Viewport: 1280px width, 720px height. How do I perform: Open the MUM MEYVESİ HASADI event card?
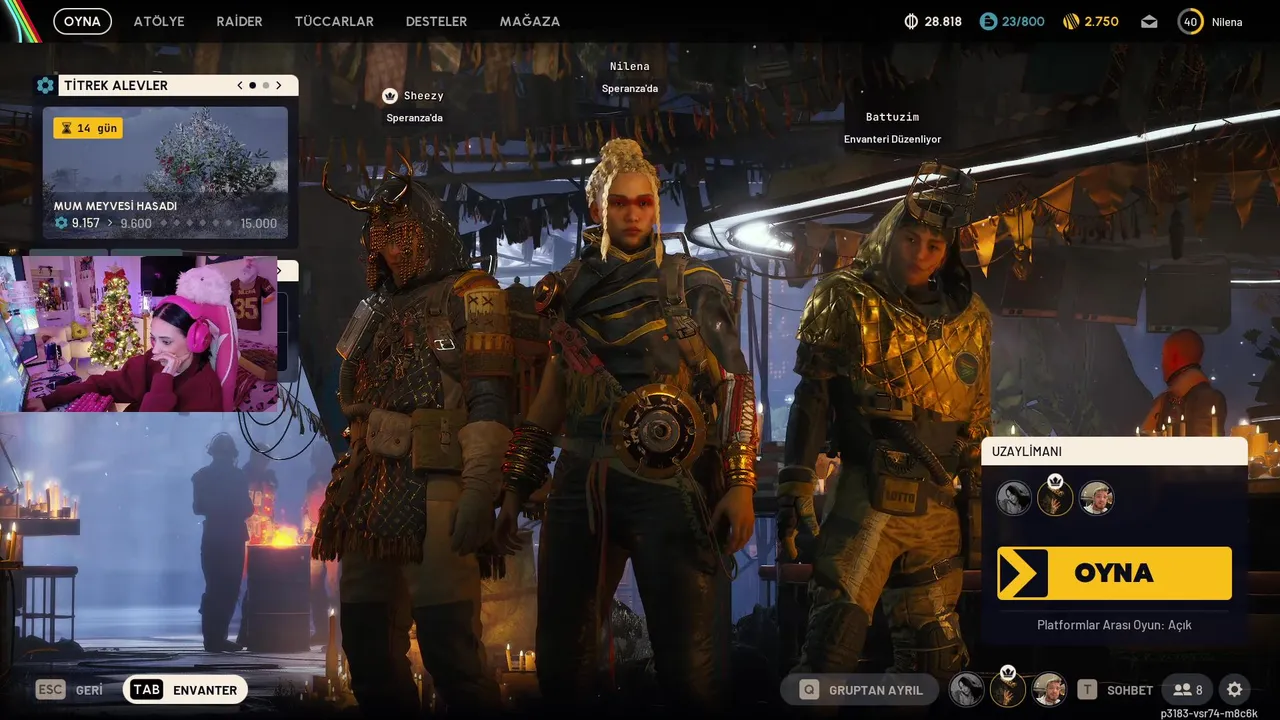[165, 172]
